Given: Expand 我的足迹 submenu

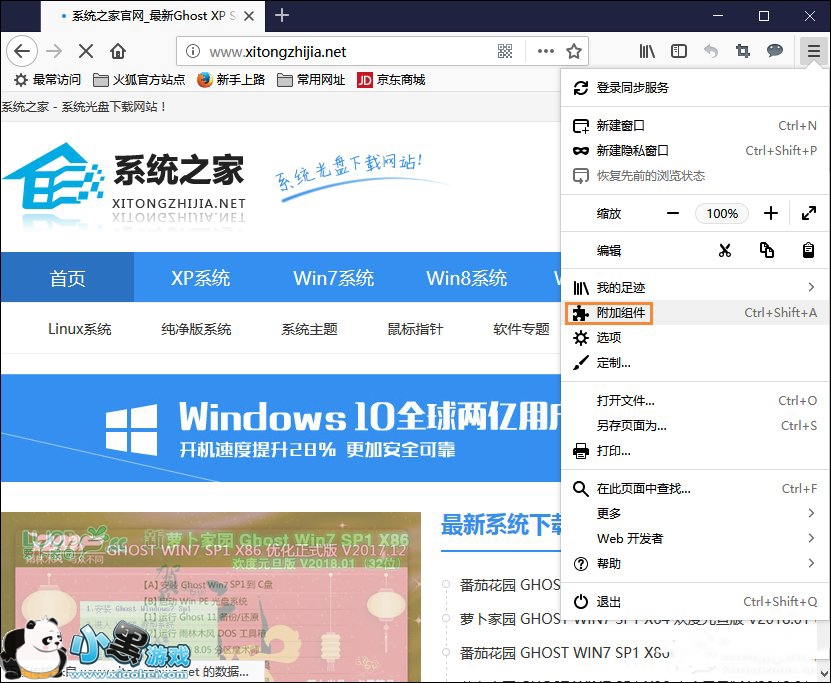Looking at the screenshot, I should coord(695,288).
